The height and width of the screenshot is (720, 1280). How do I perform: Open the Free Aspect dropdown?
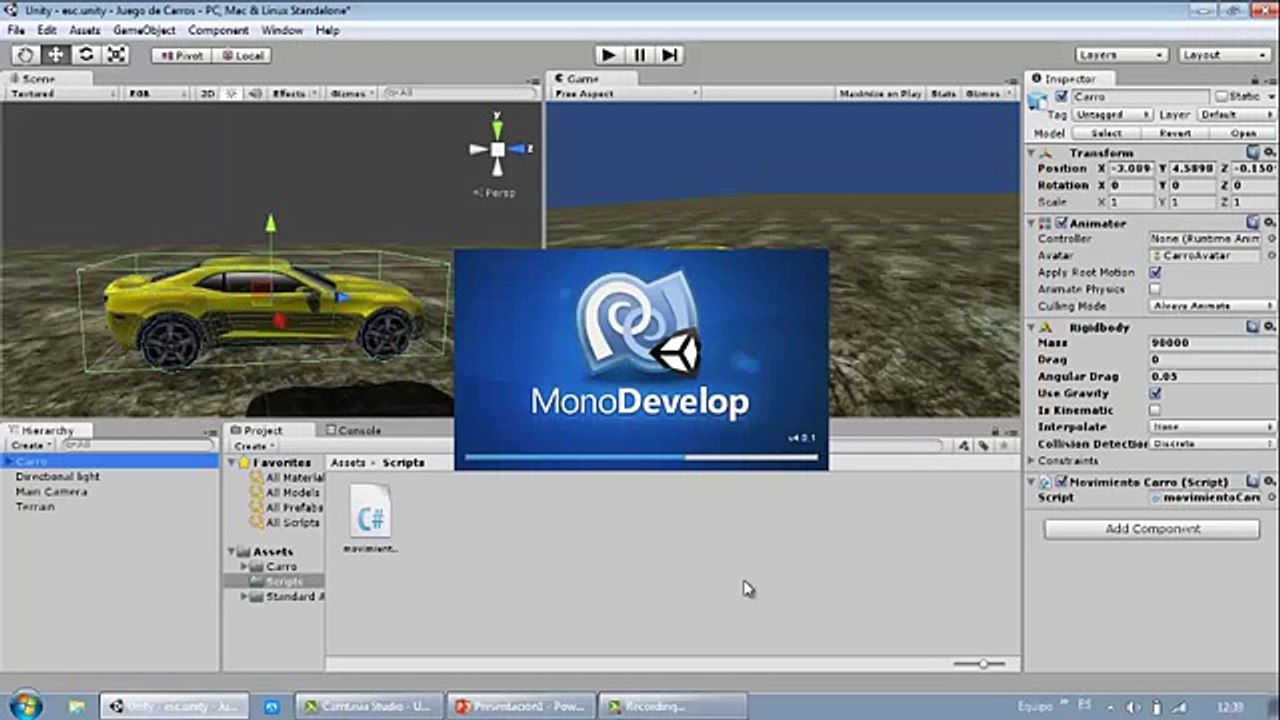[626, 93]
